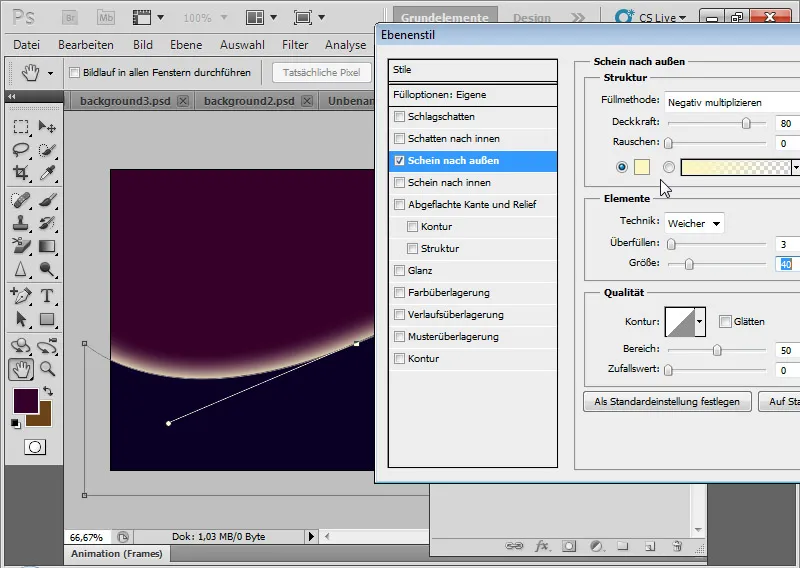Open Fülloptionen: Eigene section
The height and width of the screenshot is (568, 800).
click(472, 95)
